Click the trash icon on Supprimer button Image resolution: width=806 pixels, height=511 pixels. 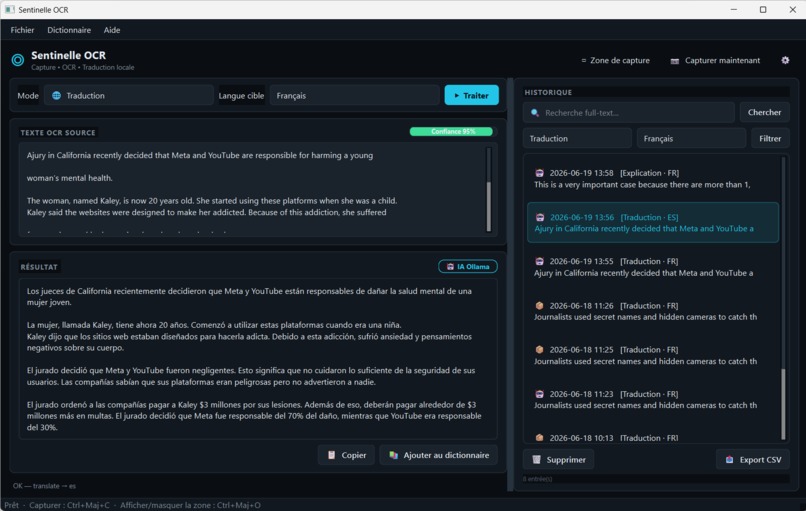pos(536,460)
